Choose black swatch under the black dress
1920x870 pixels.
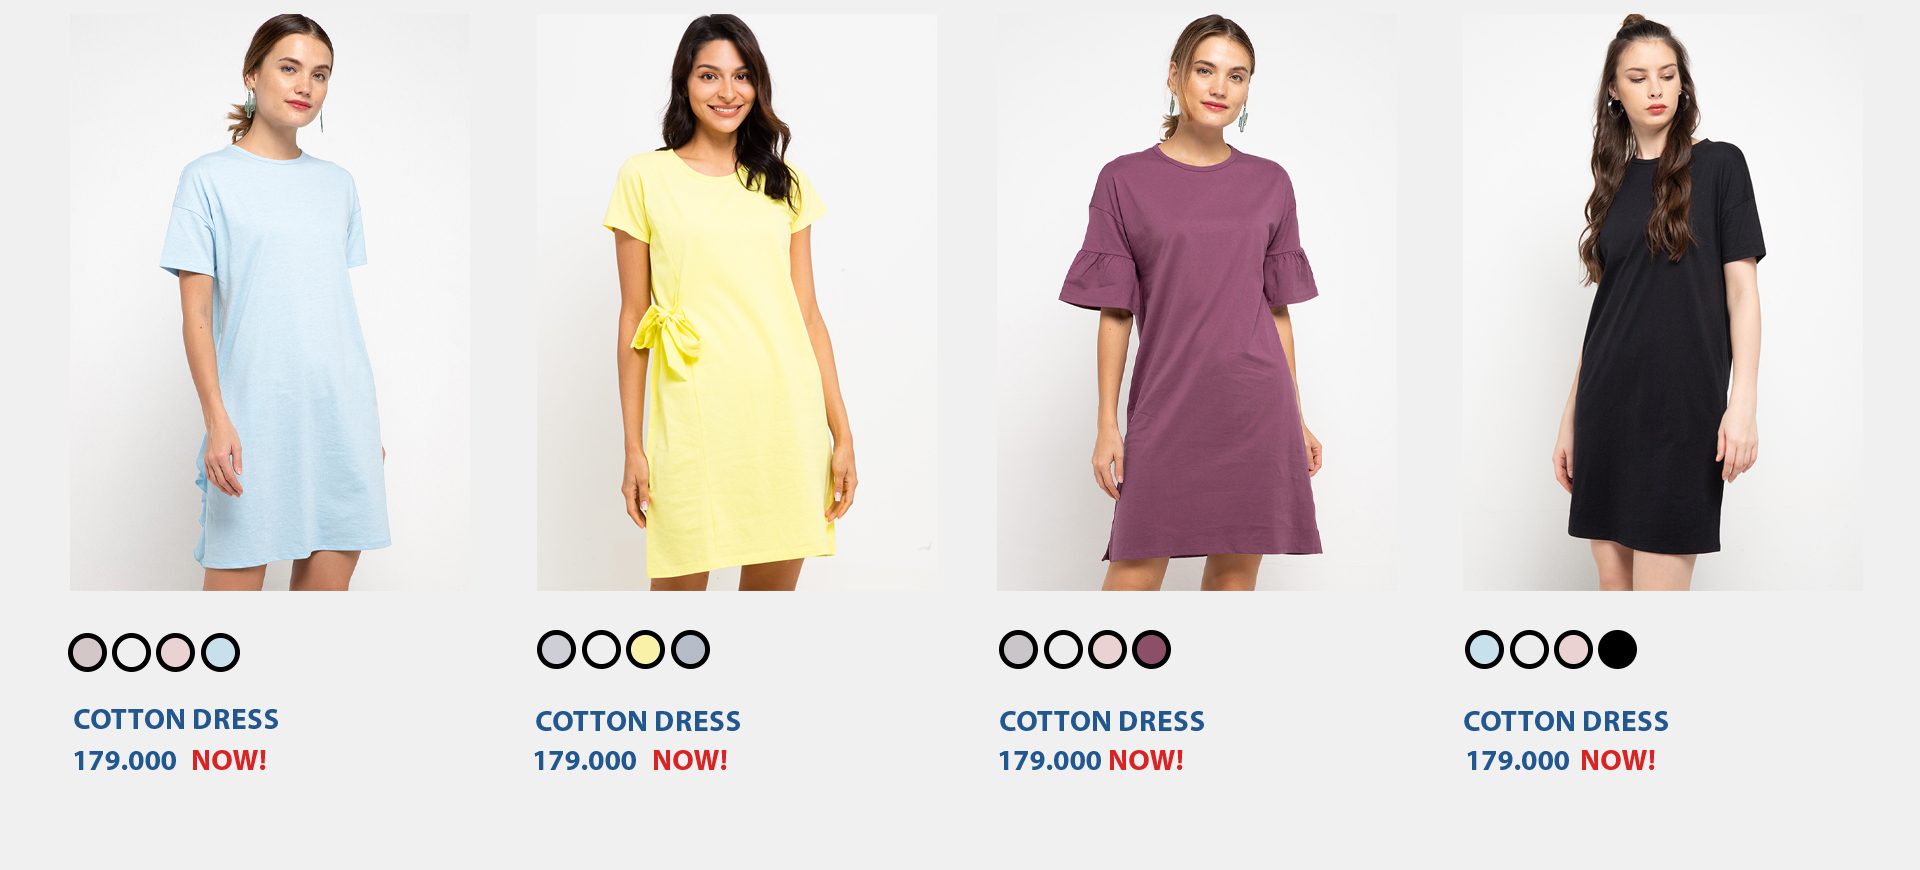1617,650
